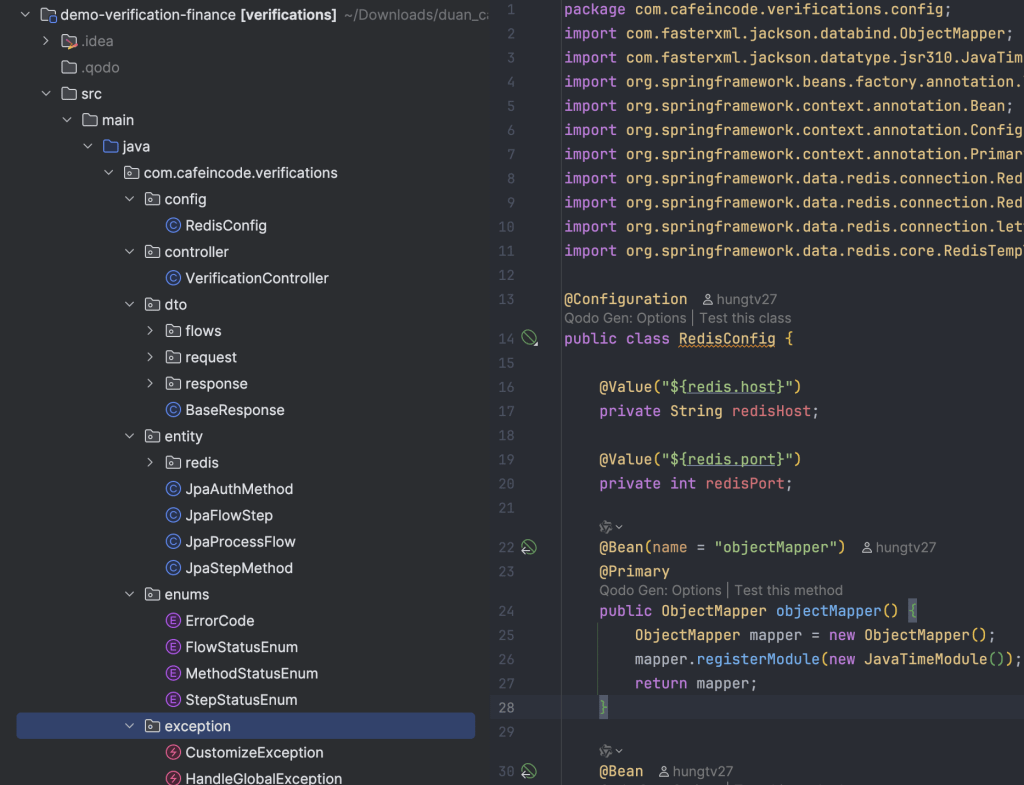
Task: Expand the flows folder
Action: click(150, 331)
